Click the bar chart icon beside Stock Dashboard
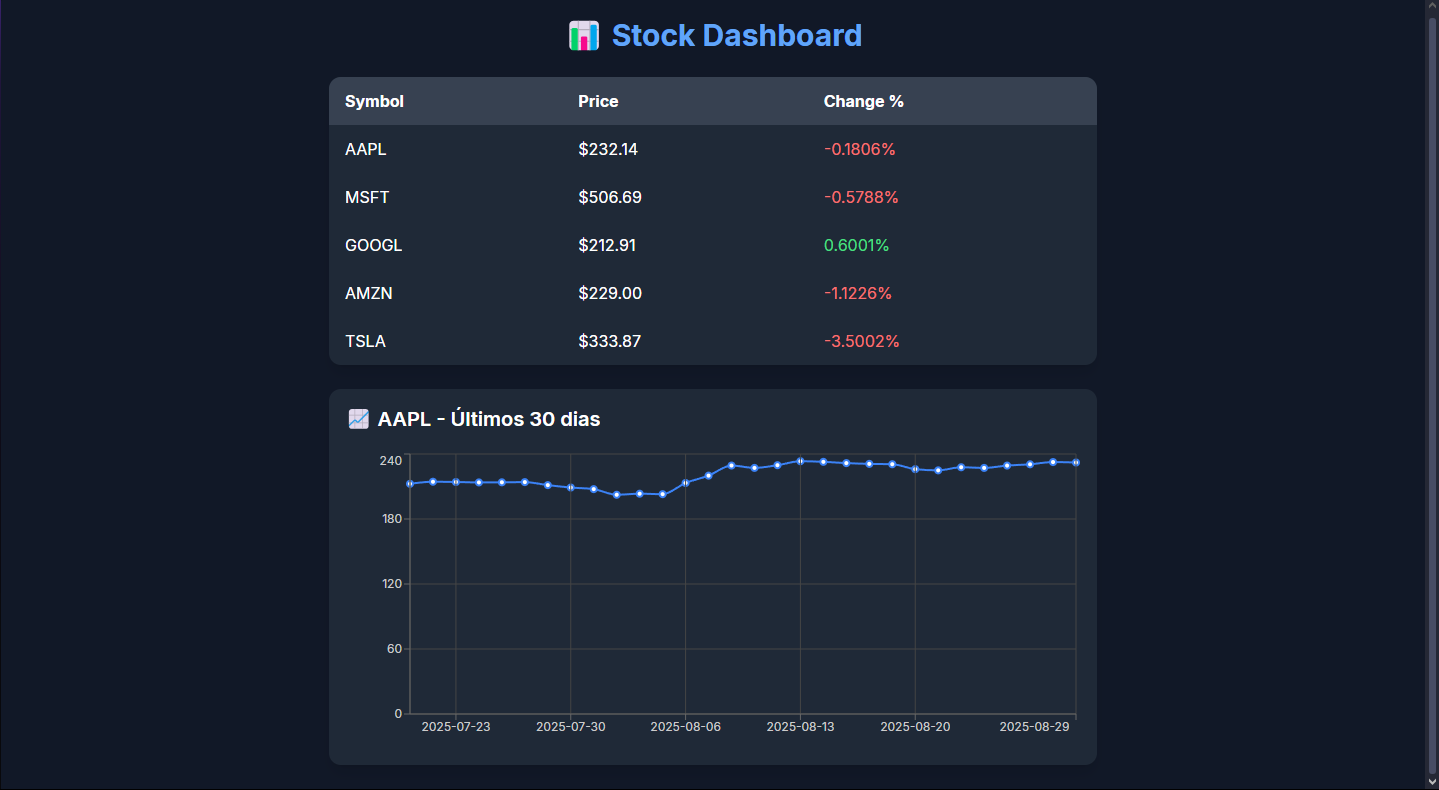1439x790 pixels. click(583, 36)
